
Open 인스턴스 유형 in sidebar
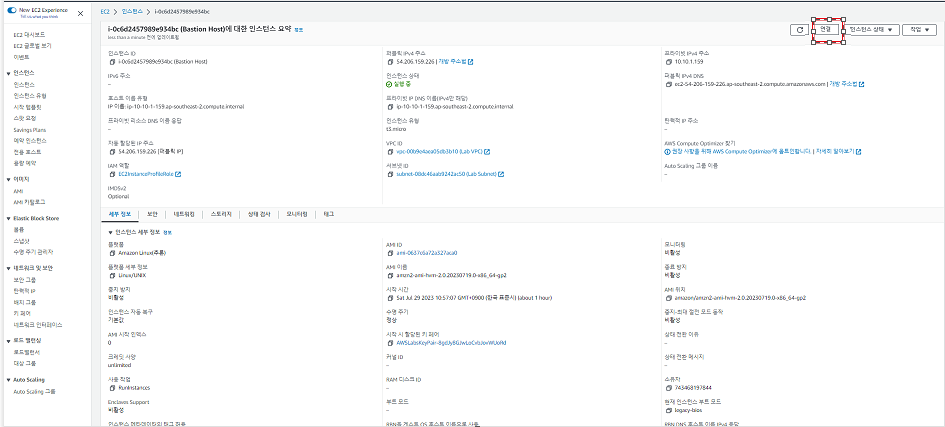point(30,96)
